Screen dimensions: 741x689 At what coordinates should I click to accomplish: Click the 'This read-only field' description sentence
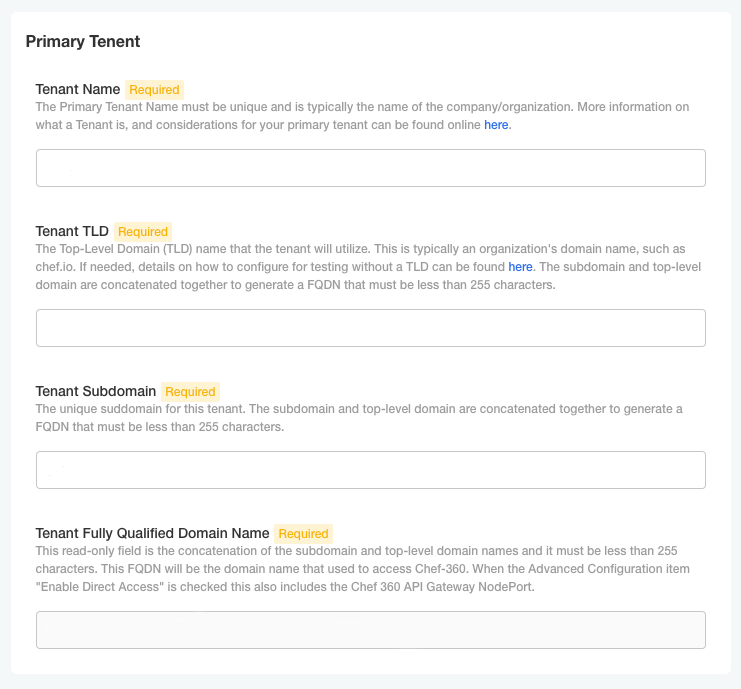click(x=110, y=551)
